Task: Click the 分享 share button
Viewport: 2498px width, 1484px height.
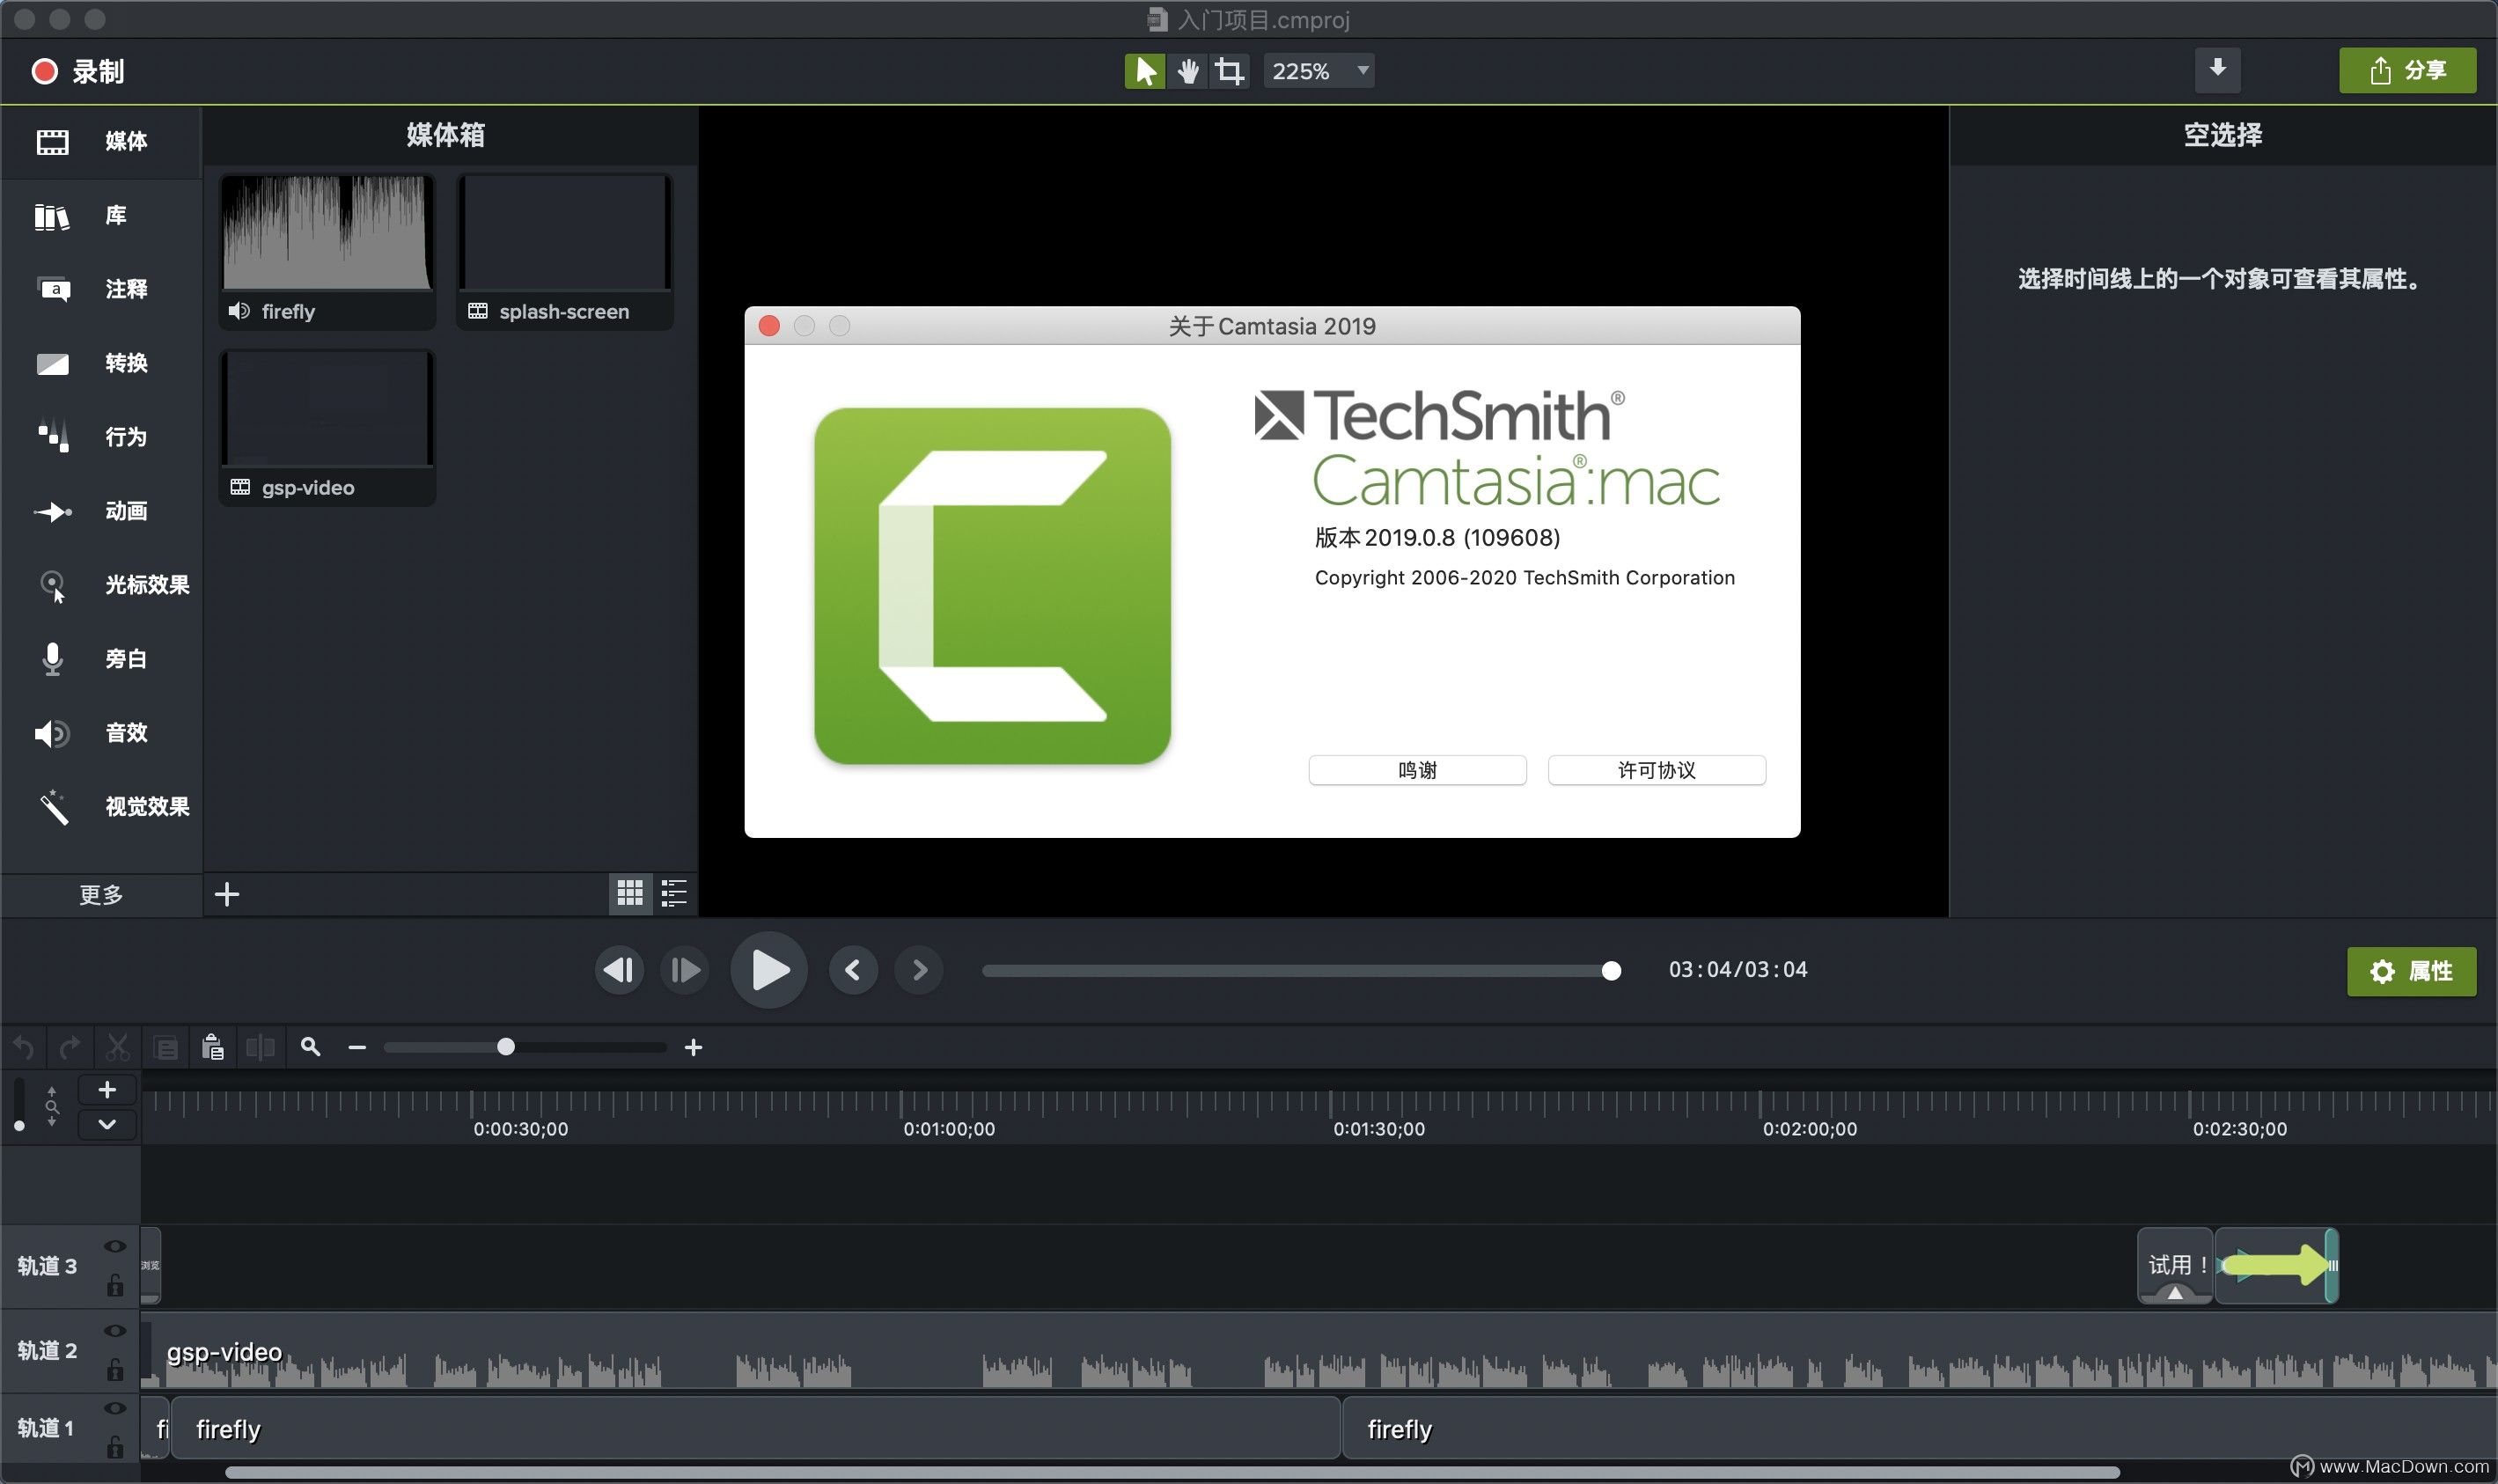Action: (x=2407, y=70)
